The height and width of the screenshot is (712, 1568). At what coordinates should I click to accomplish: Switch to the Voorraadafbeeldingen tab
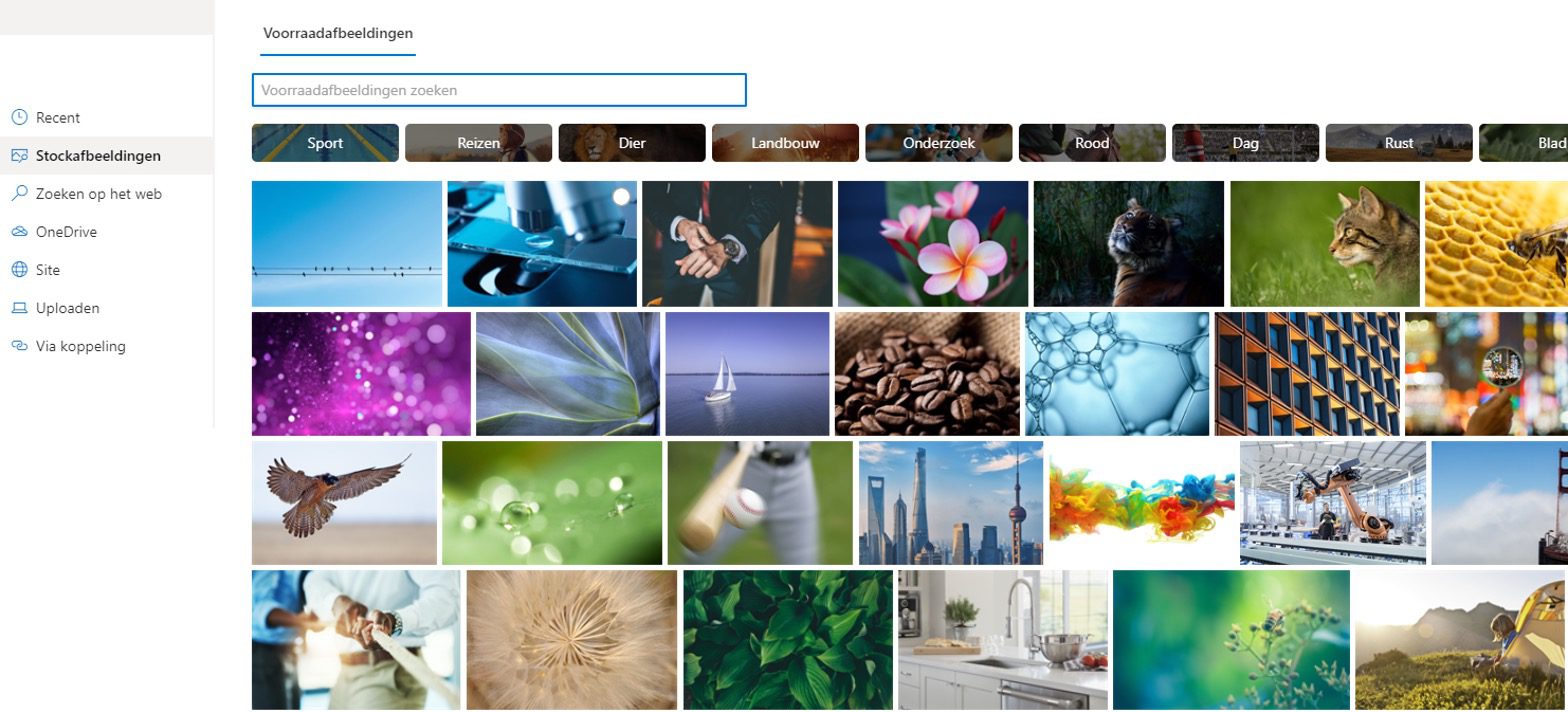[338, 33]
